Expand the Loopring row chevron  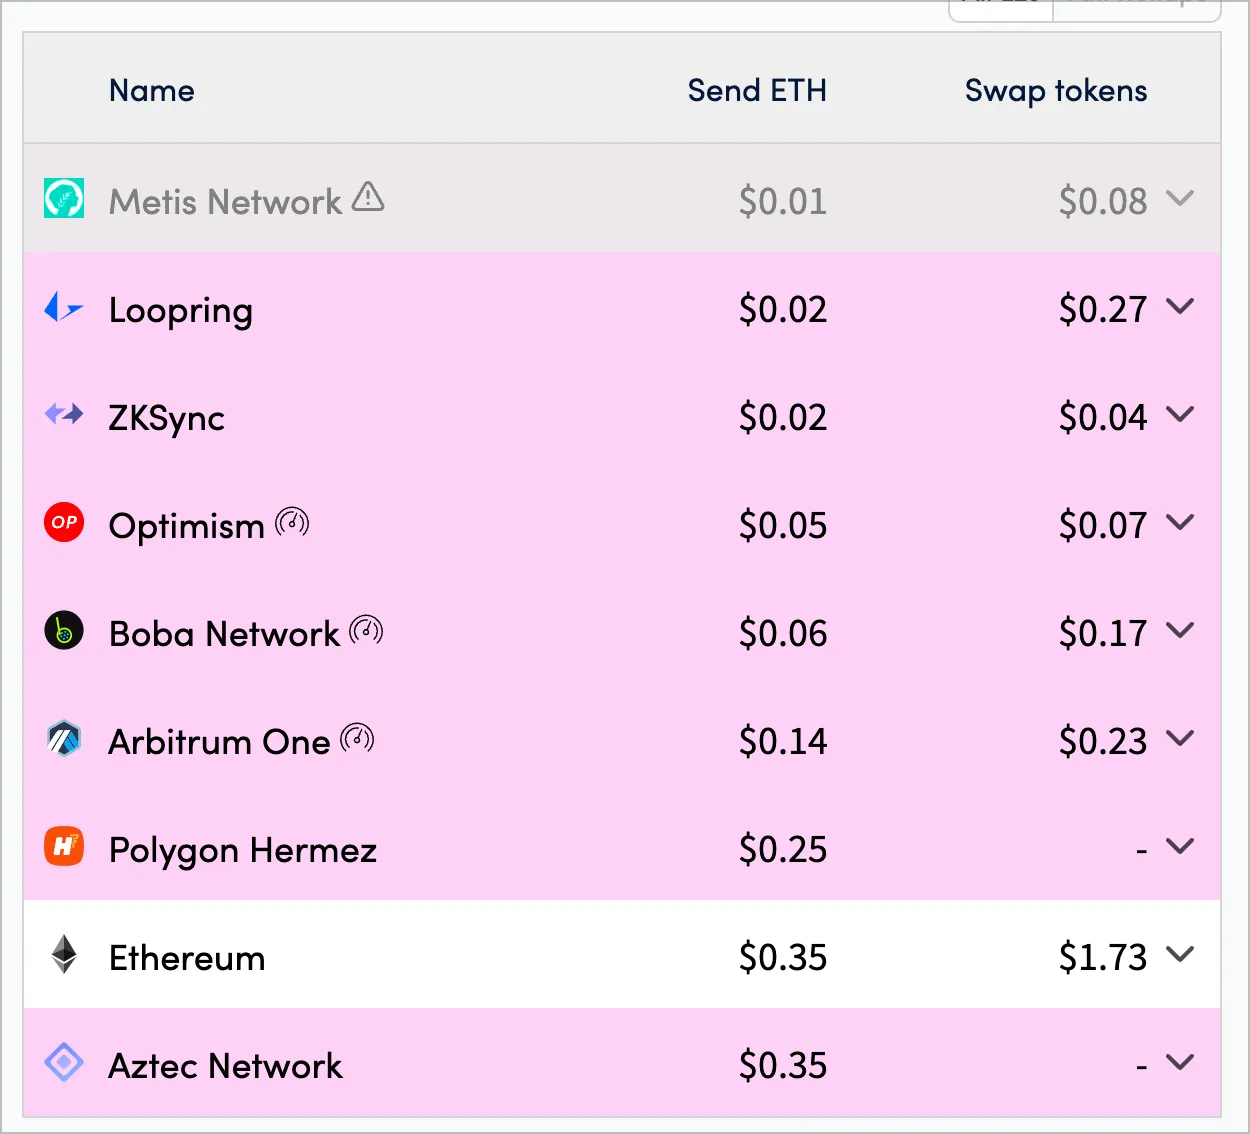click(x=1180, y=307)
